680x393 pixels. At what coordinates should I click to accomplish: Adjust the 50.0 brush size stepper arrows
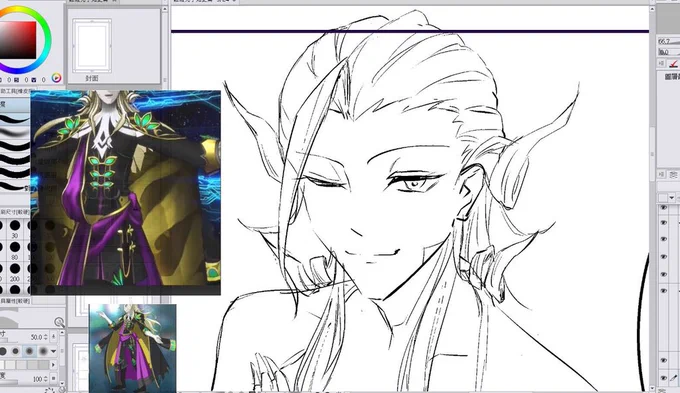point(46,337)
